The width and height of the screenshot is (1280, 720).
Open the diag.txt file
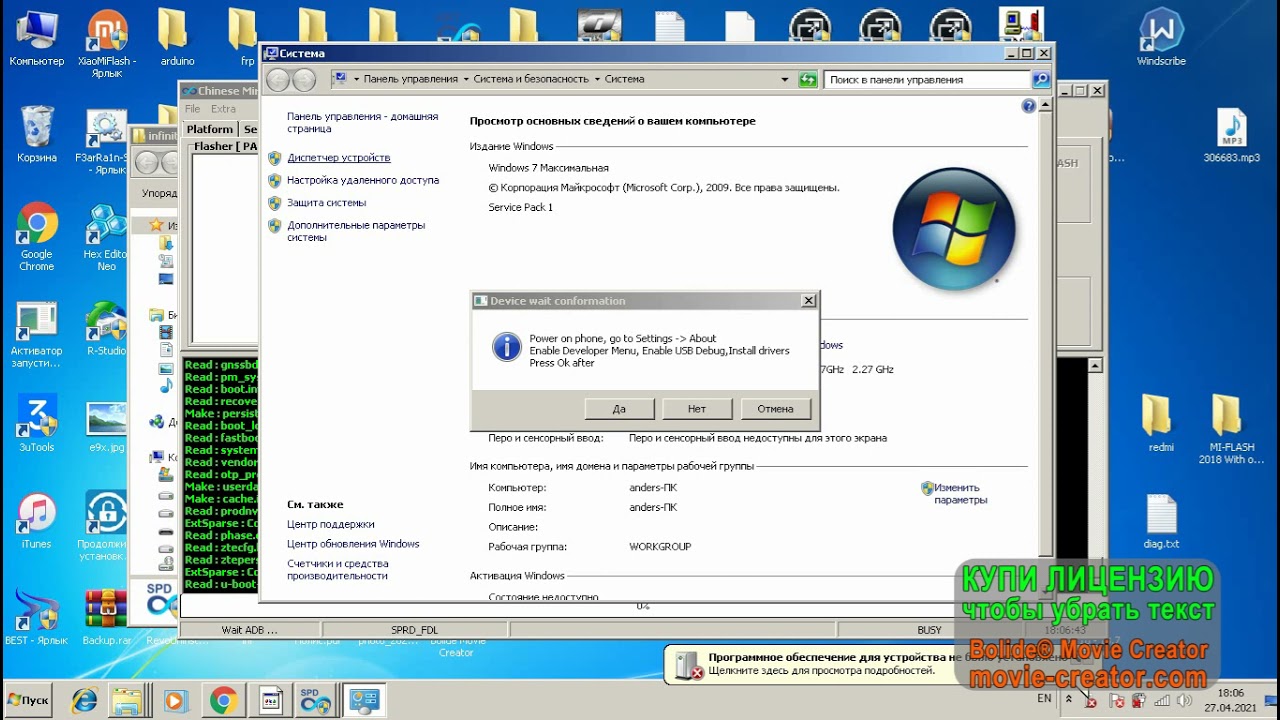[1161, 521]
